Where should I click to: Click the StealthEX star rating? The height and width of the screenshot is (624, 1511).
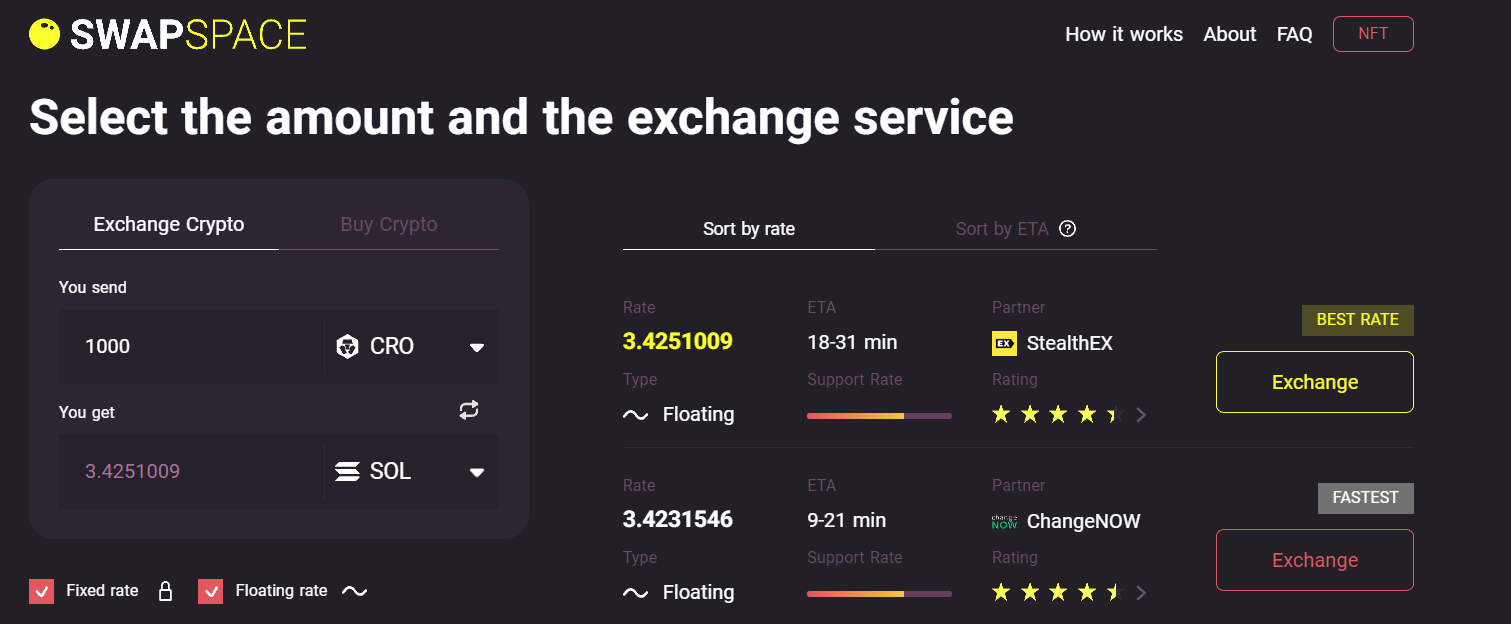point(1058,414)
